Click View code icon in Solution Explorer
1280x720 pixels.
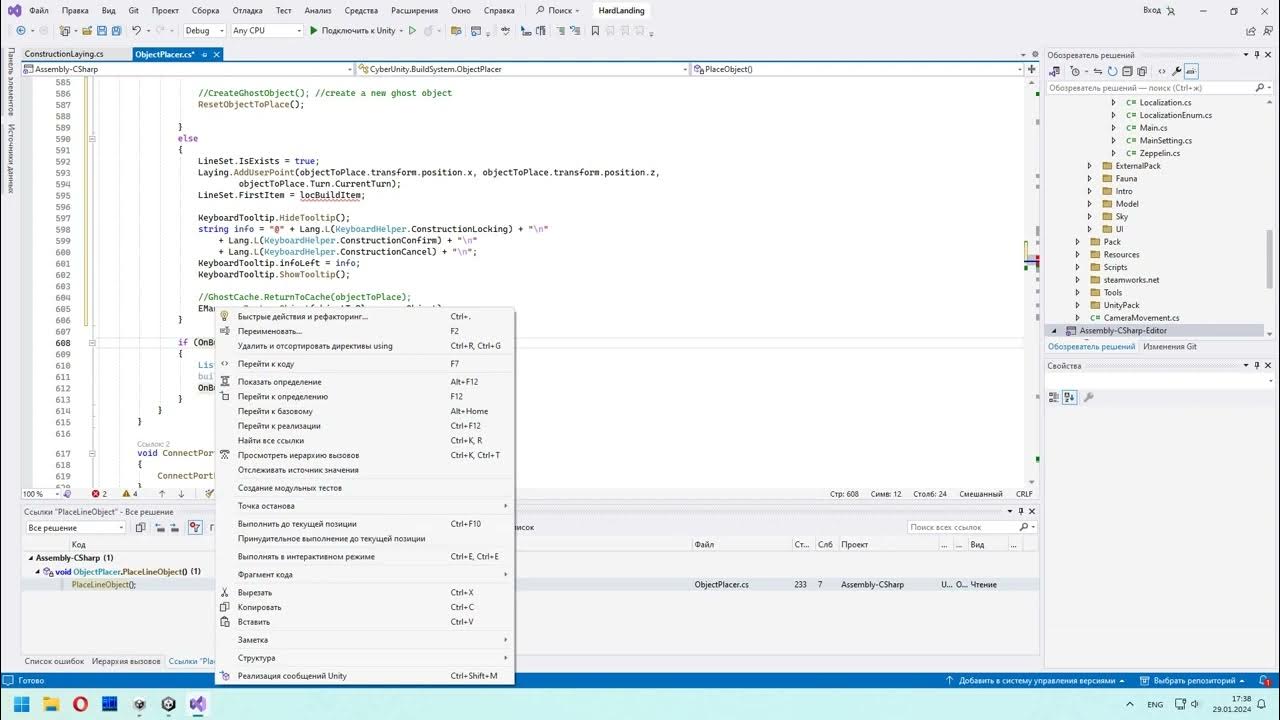1162,71
